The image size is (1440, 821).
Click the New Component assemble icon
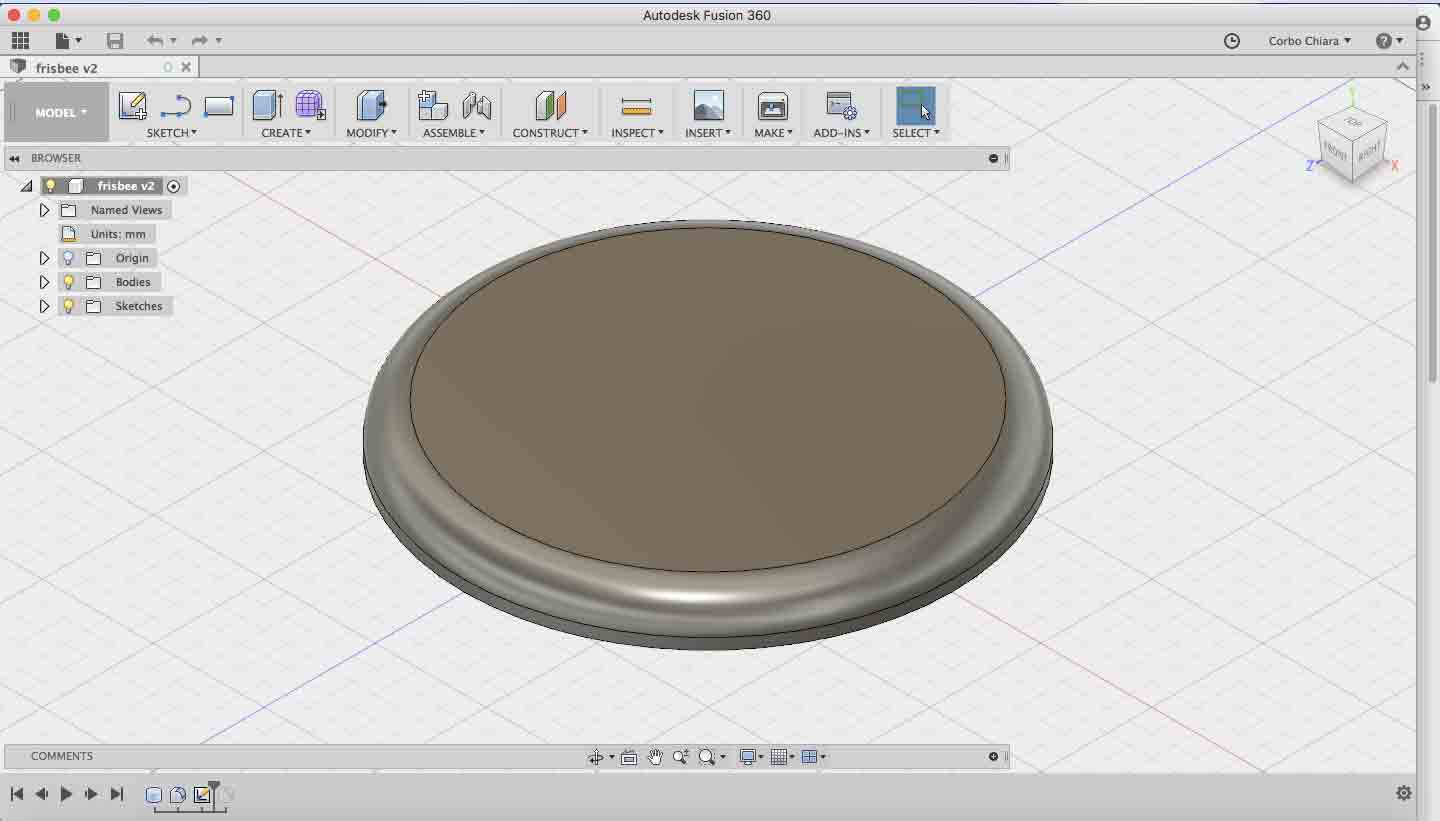[432, 106]
